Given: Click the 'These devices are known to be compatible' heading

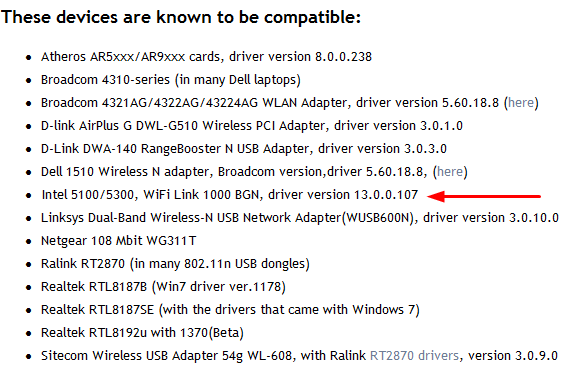Looking at the screenshot, I should point(181,17).
